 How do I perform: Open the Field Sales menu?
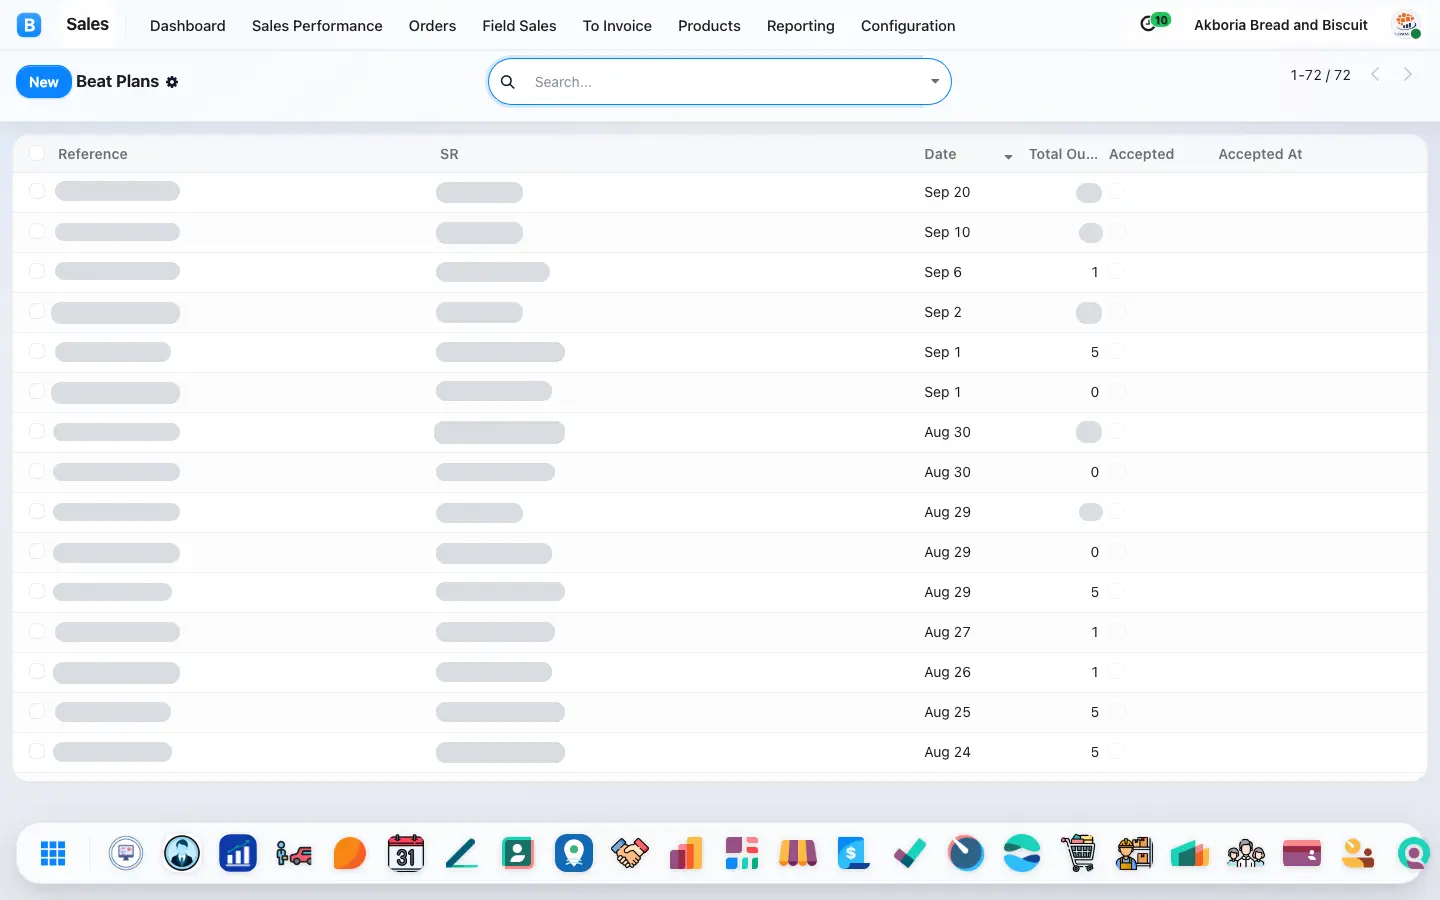tap(519, 26)
